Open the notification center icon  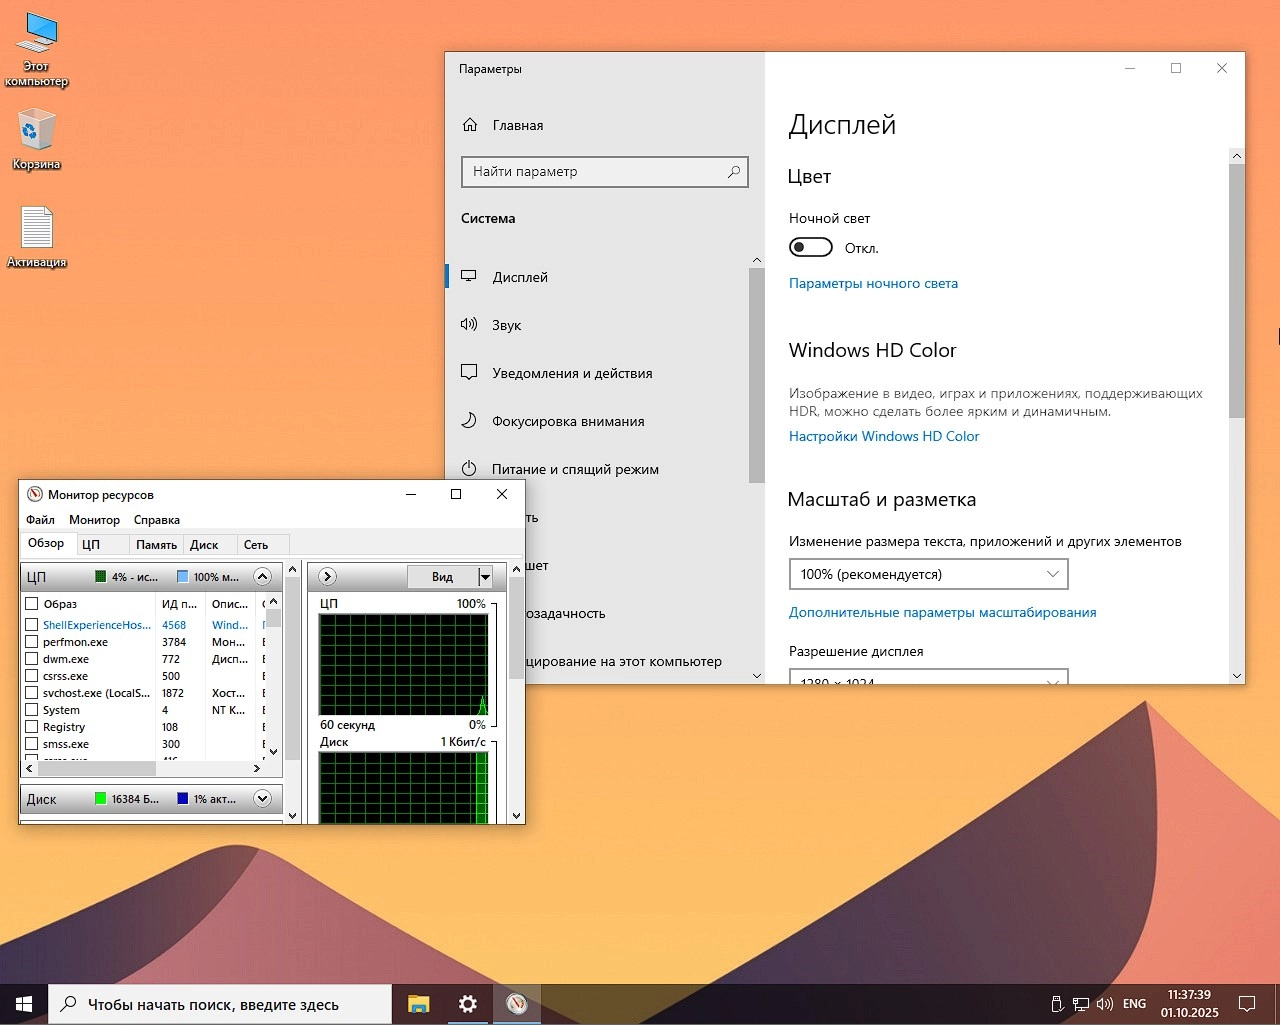(1247, 1004)
